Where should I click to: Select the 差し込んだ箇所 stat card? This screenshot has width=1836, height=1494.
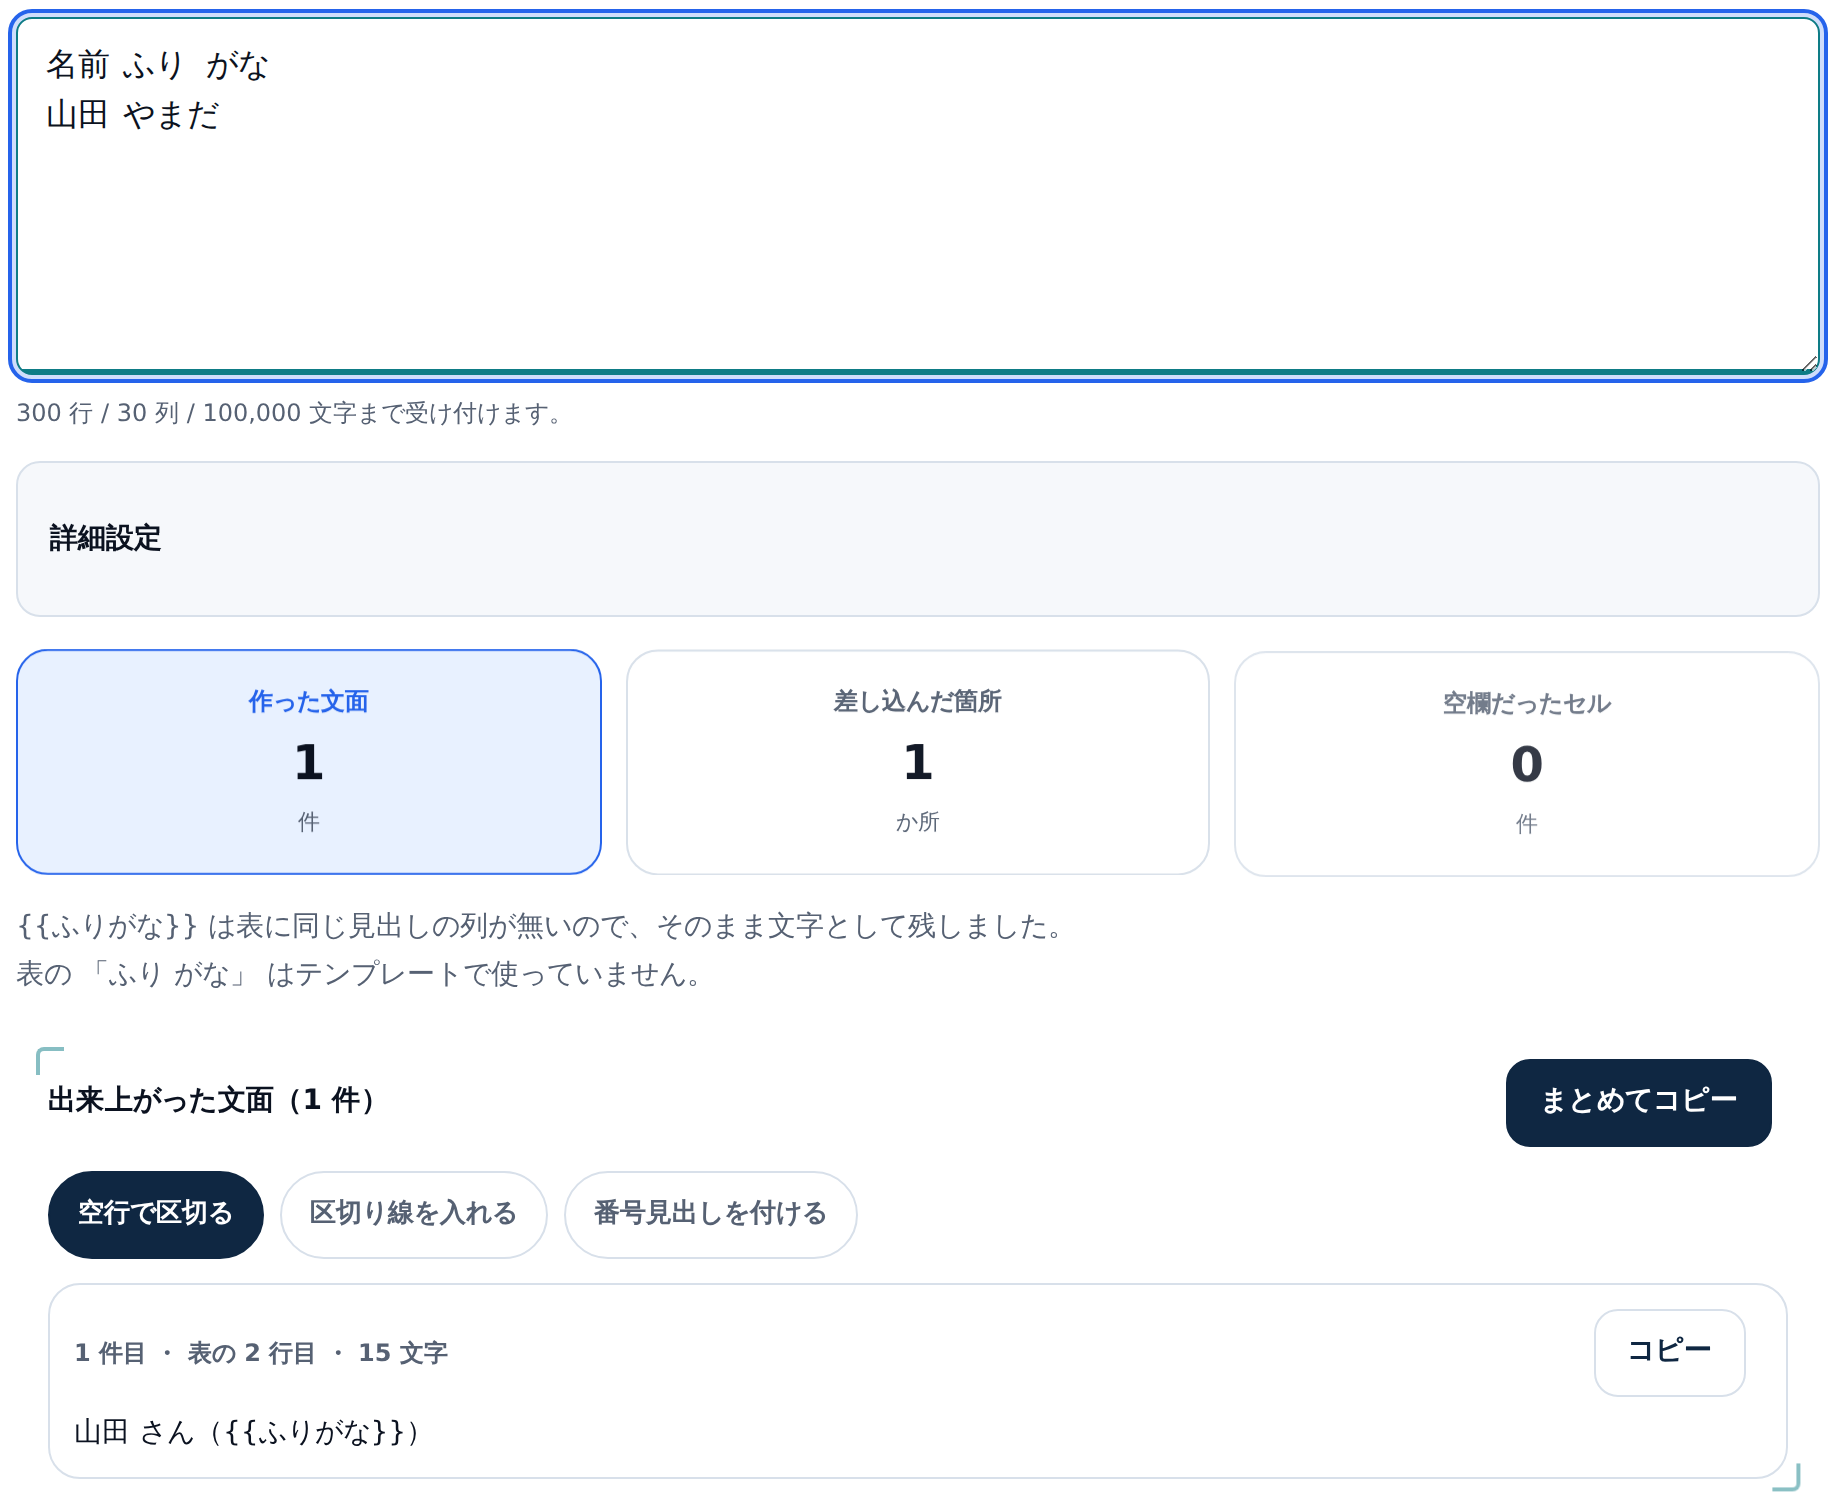point(917,762)
